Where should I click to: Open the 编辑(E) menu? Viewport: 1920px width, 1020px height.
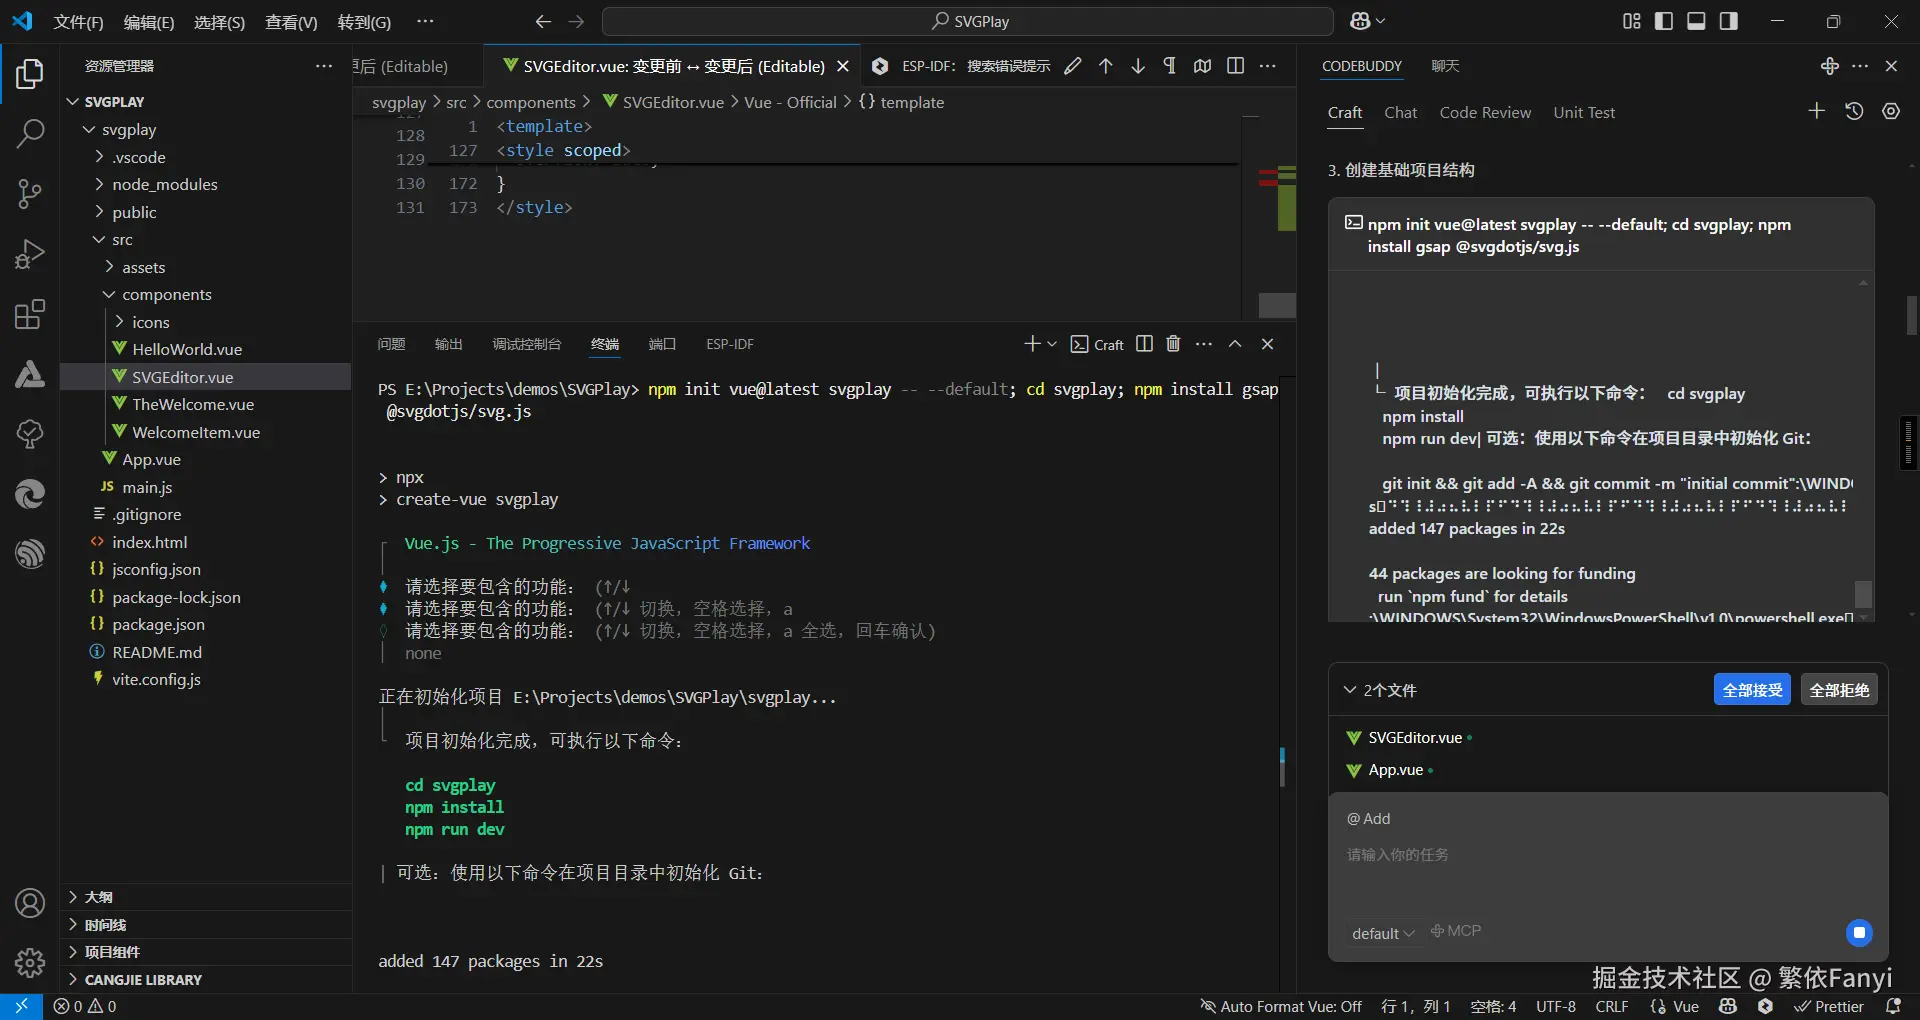pos(149,22)
